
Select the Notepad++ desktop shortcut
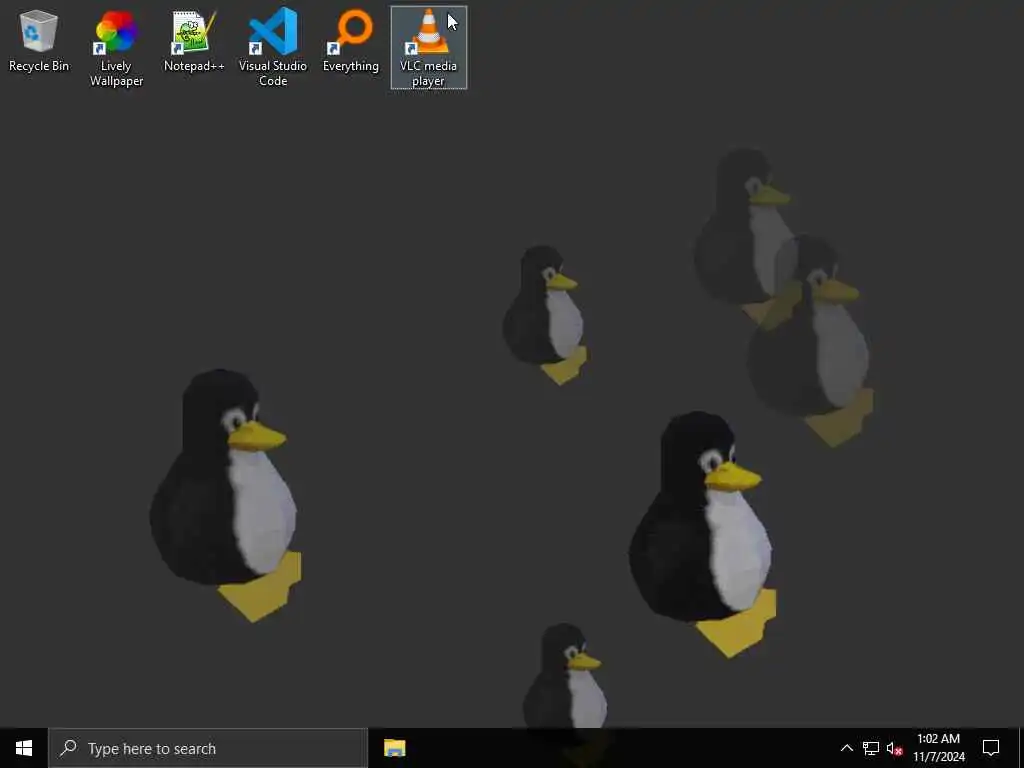coord(194,41)
